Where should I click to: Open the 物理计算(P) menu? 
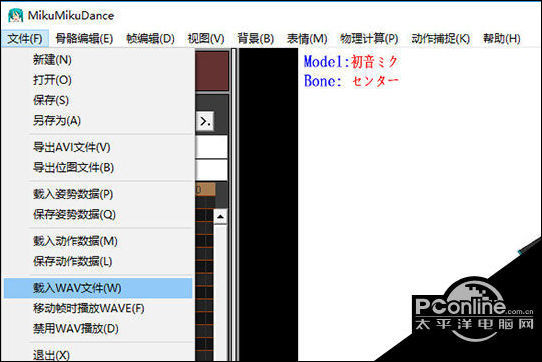click(369, 38)
